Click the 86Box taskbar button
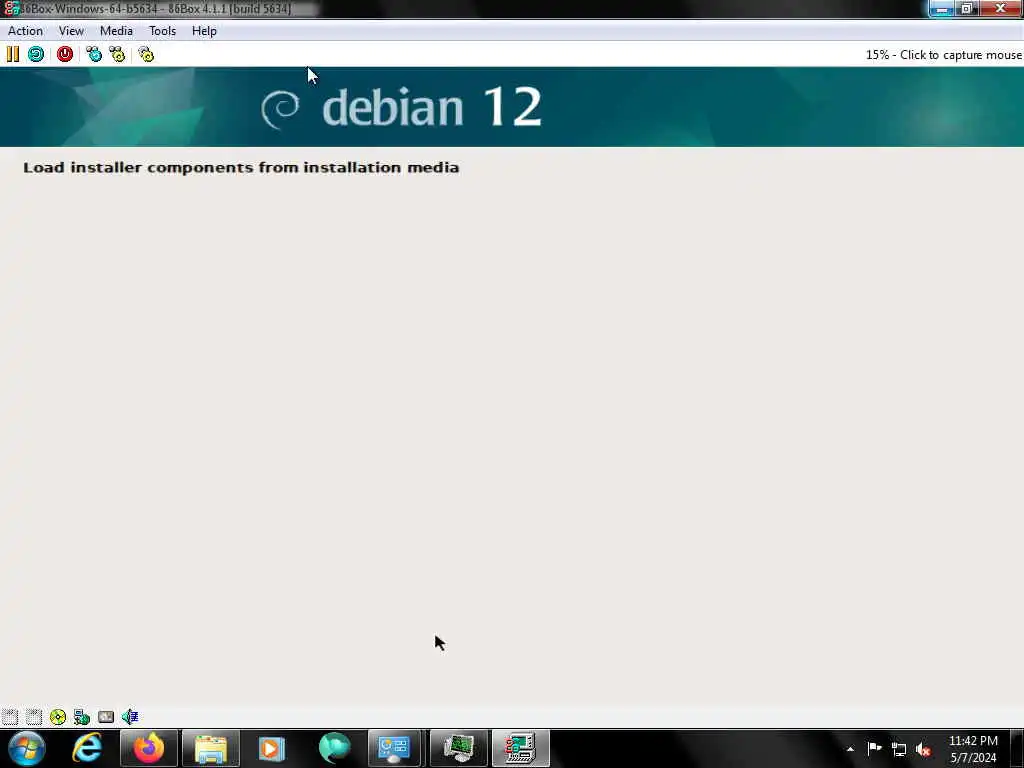1024x768 pixels. pos(520,748)
